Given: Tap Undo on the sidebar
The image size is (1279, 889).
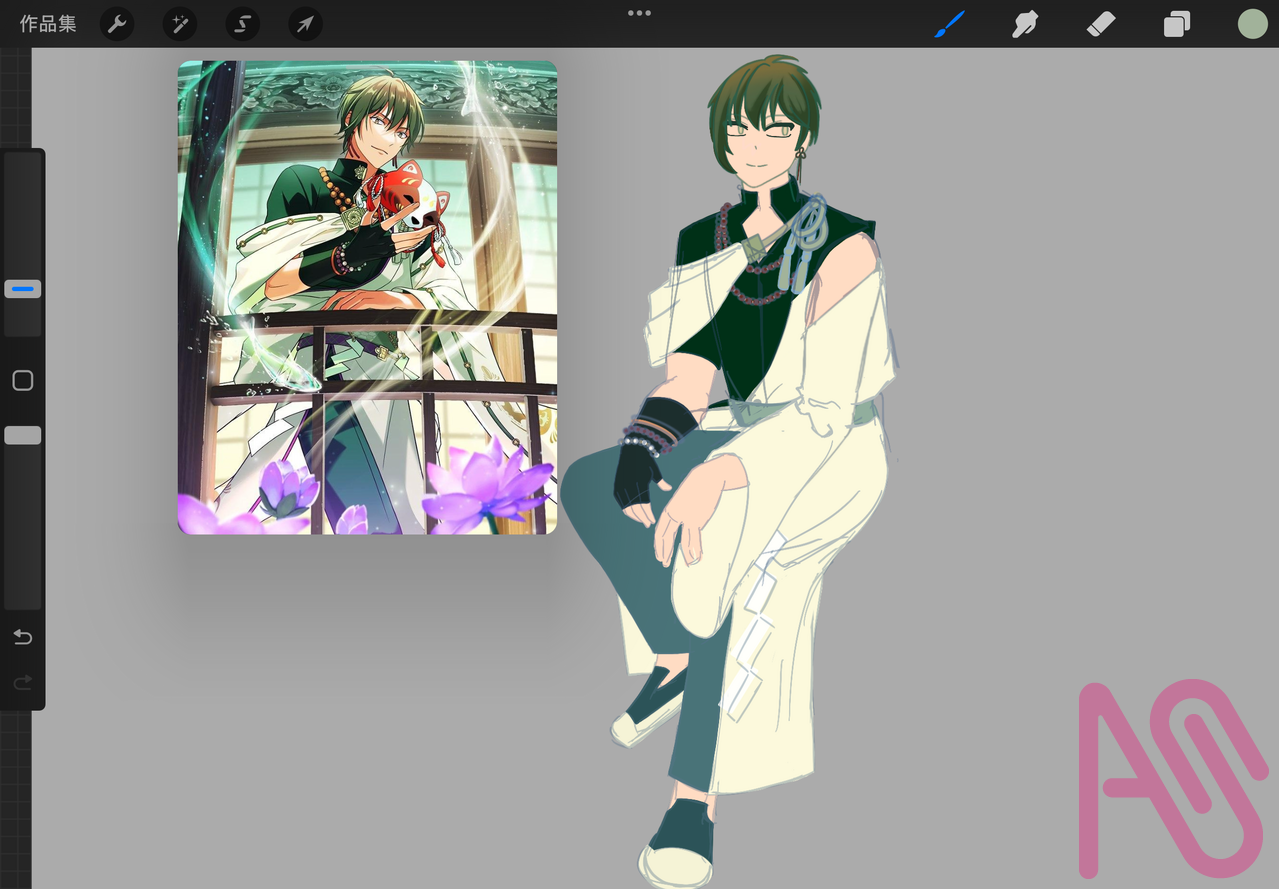Looking at the screenshot, I should pyautogui.click(x=22, y=637).
